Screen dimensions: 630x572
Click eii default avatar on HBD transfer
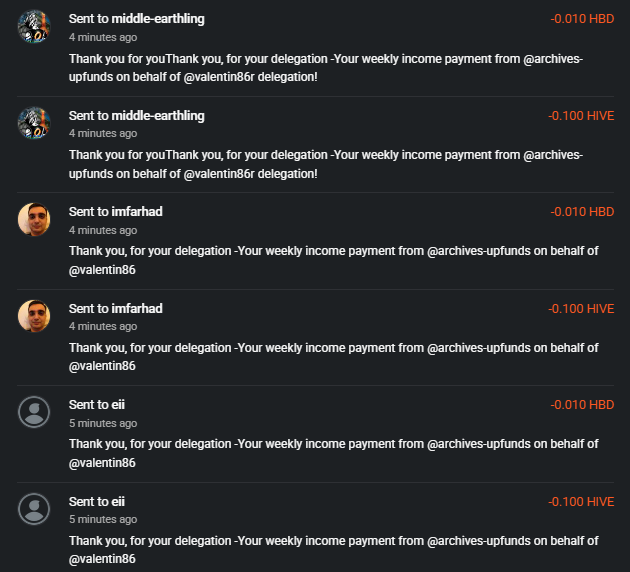pyautogui.click(x=34, y=412)
